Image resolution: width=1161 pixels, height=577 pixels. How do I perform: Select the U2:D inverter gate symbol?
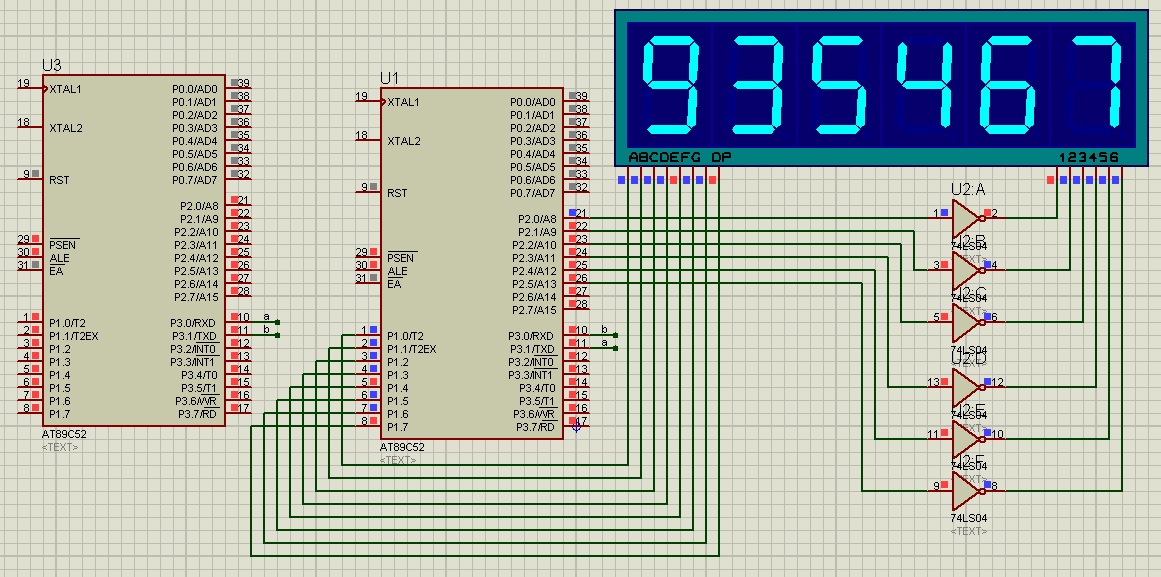967,387
